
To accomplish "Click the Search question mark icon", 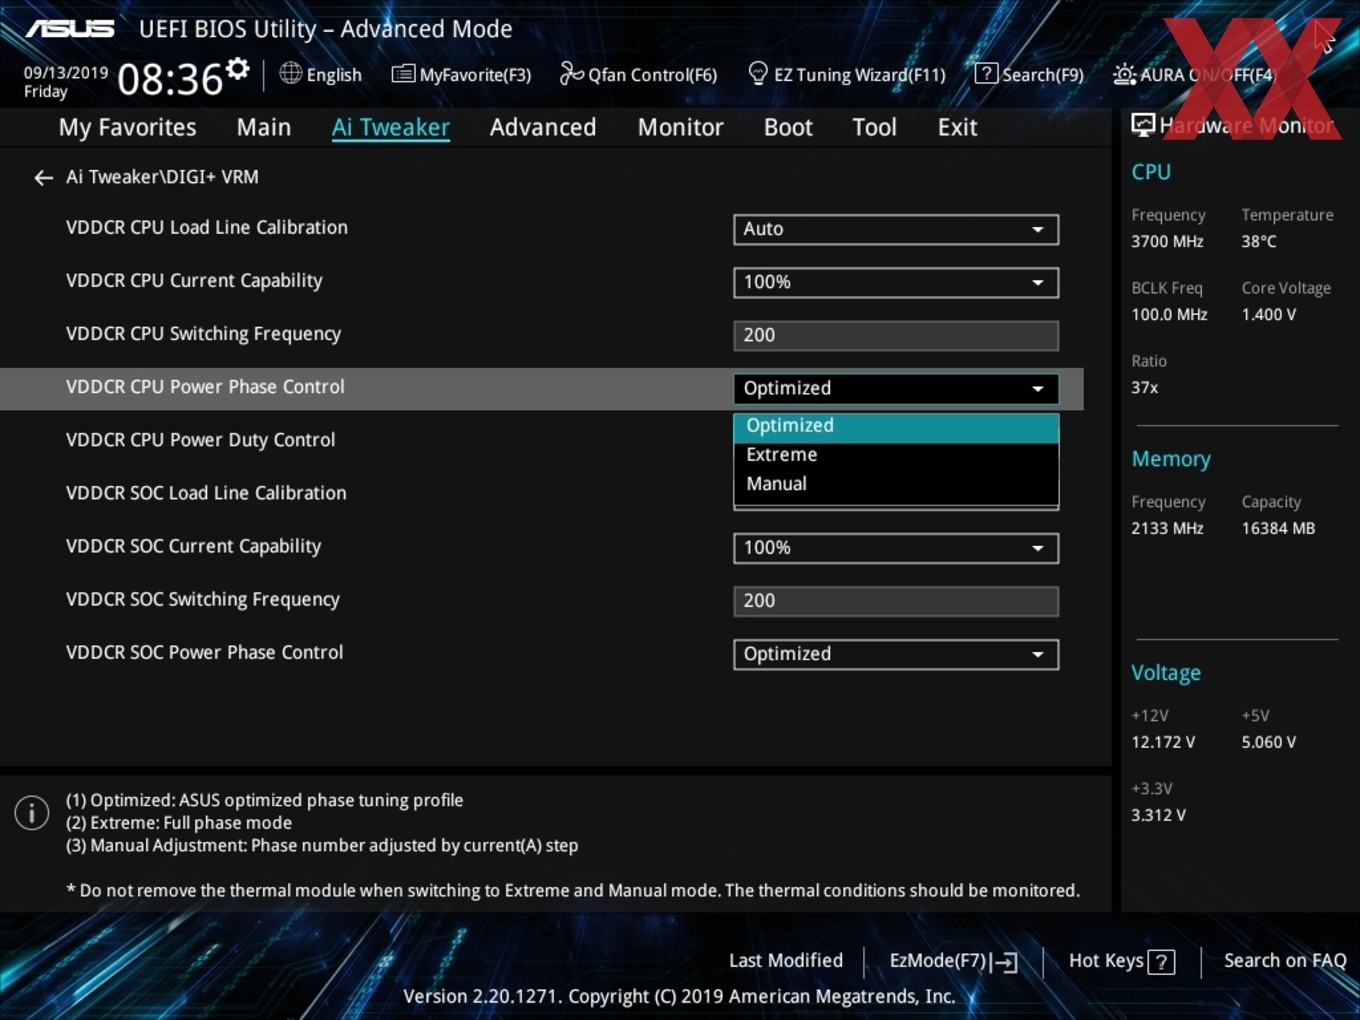I will [986, 73].
